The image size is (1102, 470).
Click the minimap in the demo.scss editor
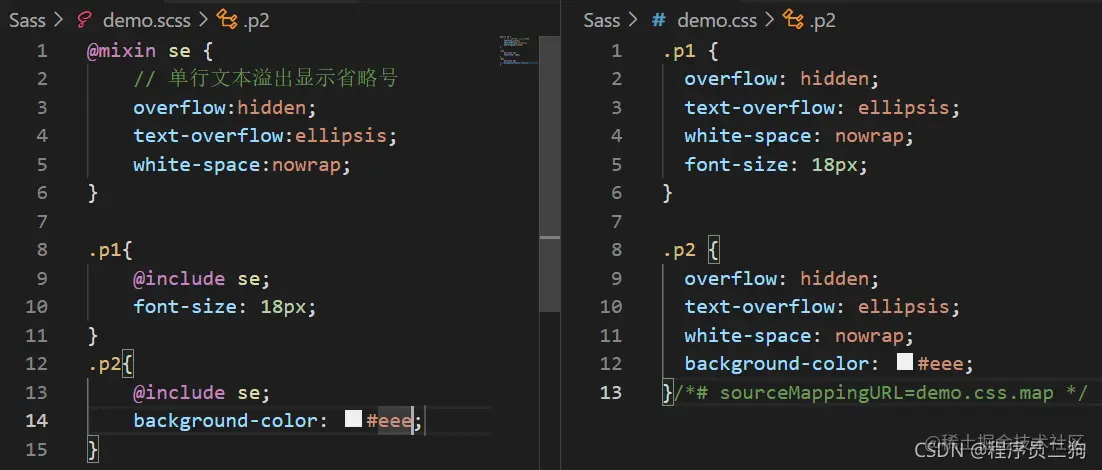[518, 51]
